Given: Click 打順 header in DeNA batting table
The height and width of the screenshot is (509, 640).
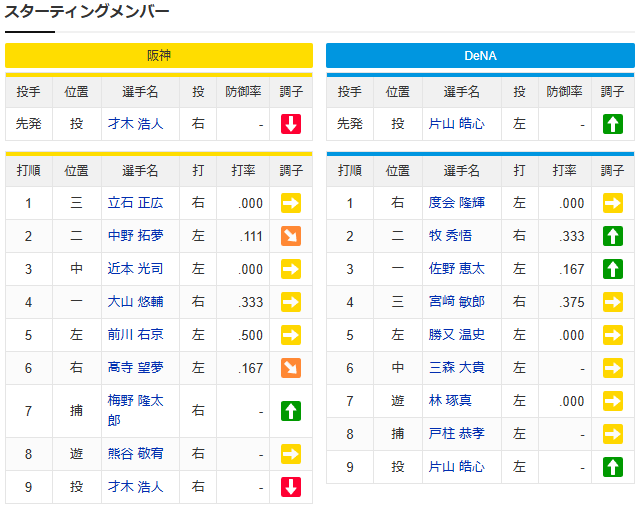Looking at the screenshot, I should (x=350, y=171).
